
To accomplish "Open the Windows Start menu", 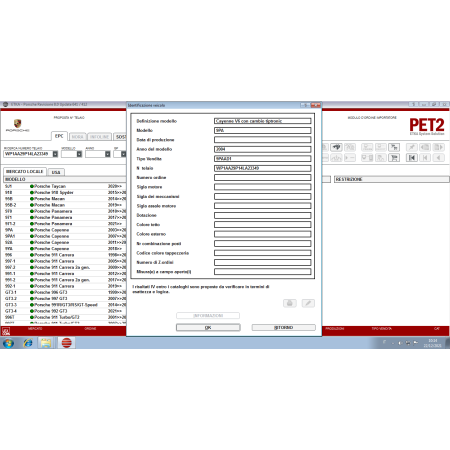I will point(8,343).
